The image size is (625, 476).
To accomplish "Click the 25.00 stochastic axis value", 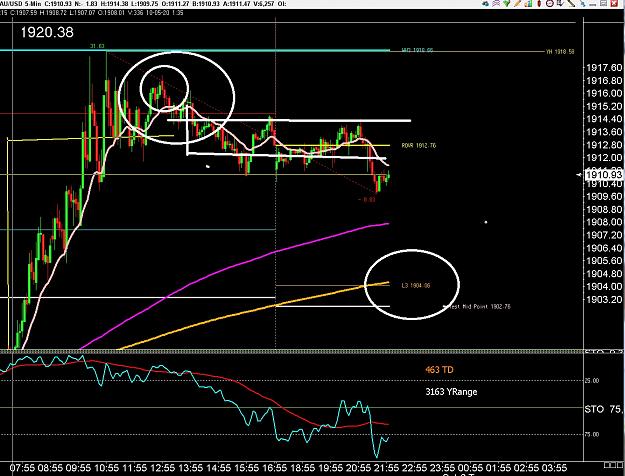I will pyautogui.click(x=592, y=381).
